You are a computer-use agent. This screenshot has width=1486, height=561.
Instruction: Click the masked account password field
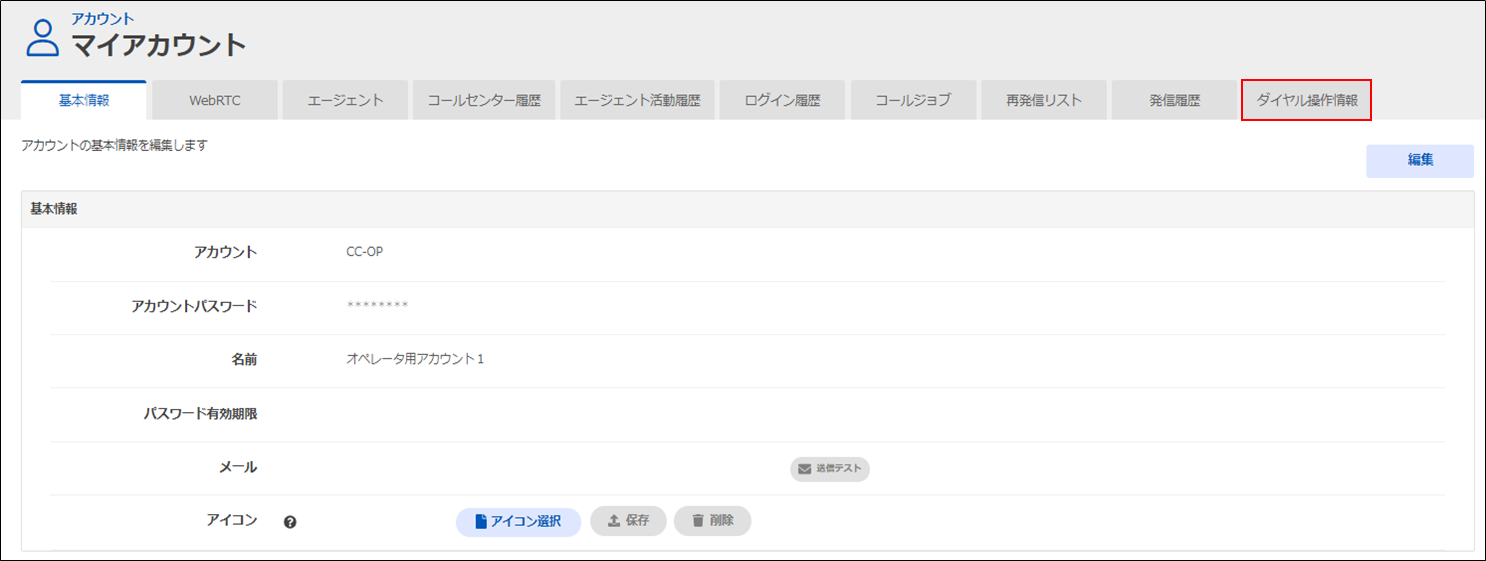(377, 305)
